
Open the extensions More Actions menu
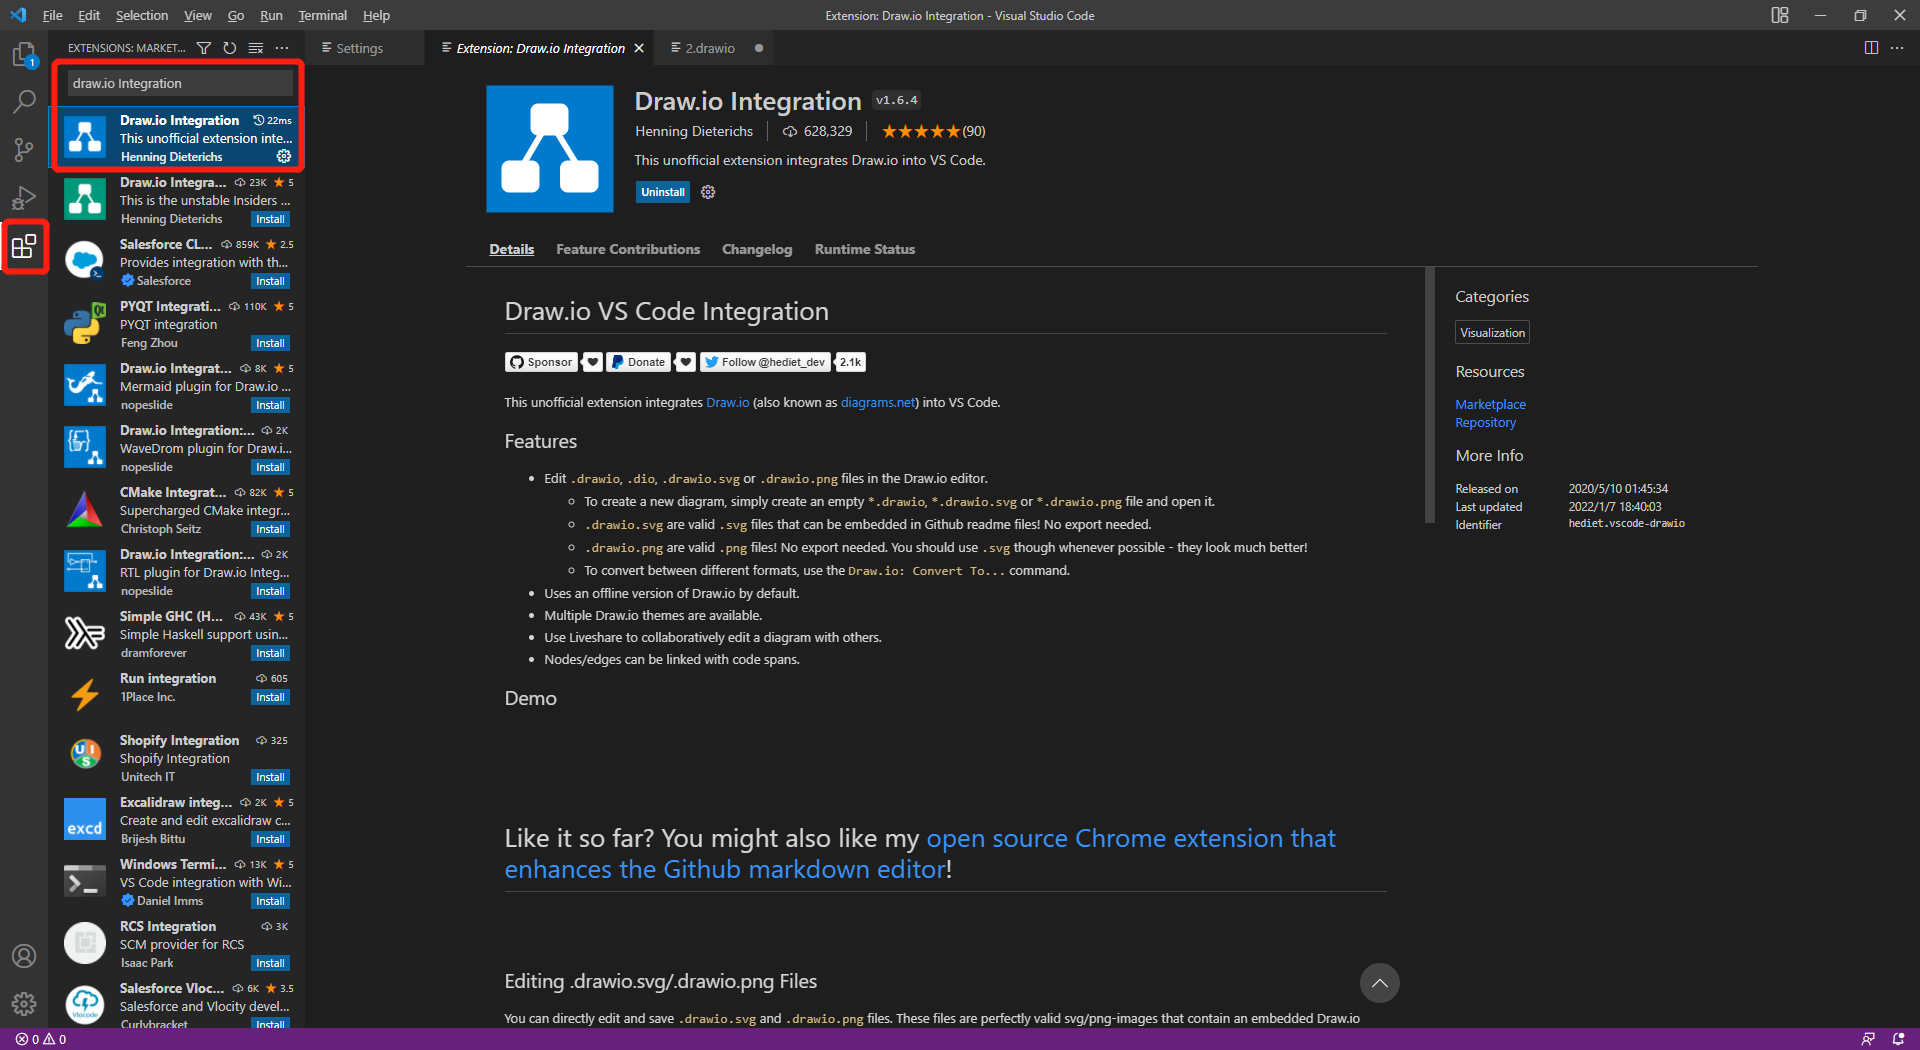tap(282, 47)
